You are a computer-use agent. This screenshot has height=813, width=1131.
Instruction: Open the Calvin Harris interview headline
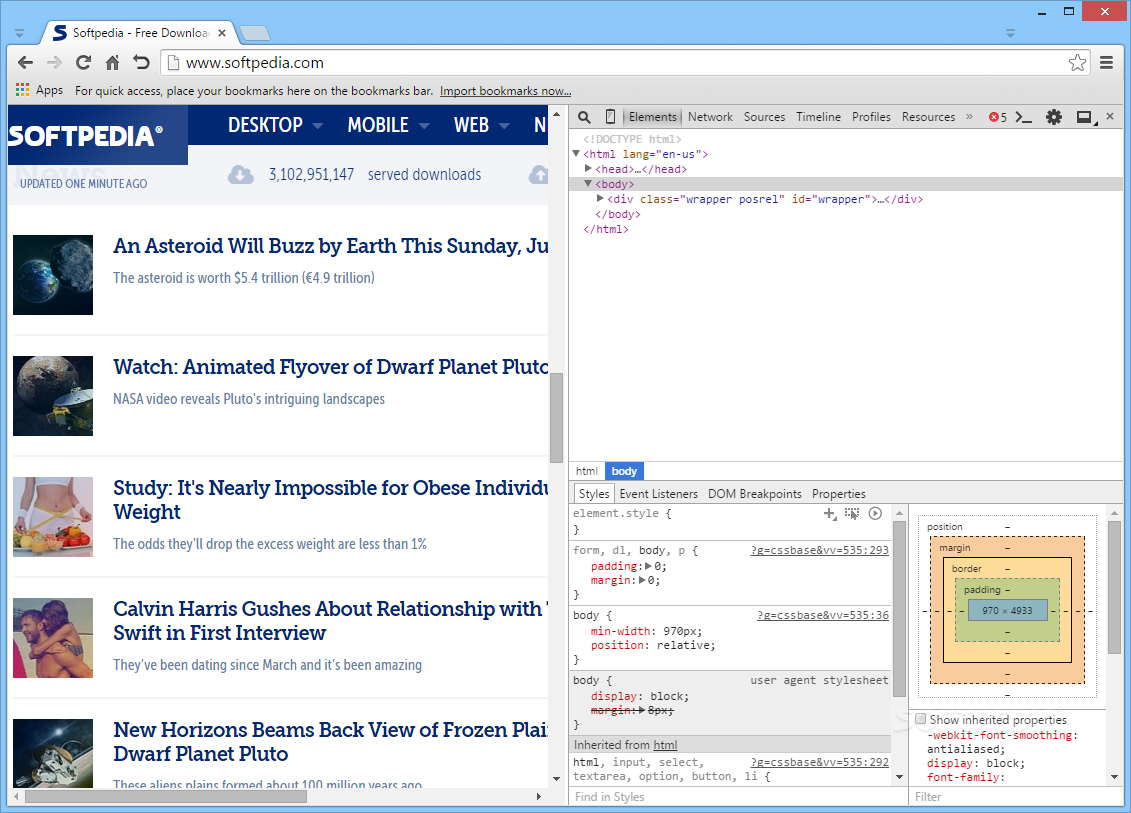point(330,620)
